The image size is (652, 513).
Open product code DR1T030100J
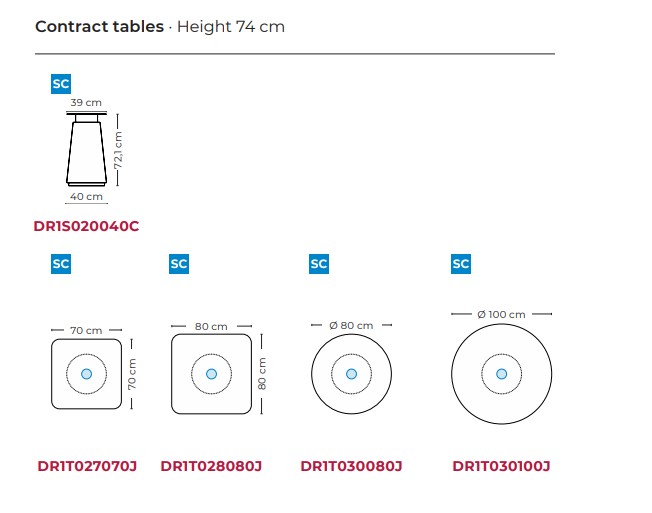tap(501, 466)
